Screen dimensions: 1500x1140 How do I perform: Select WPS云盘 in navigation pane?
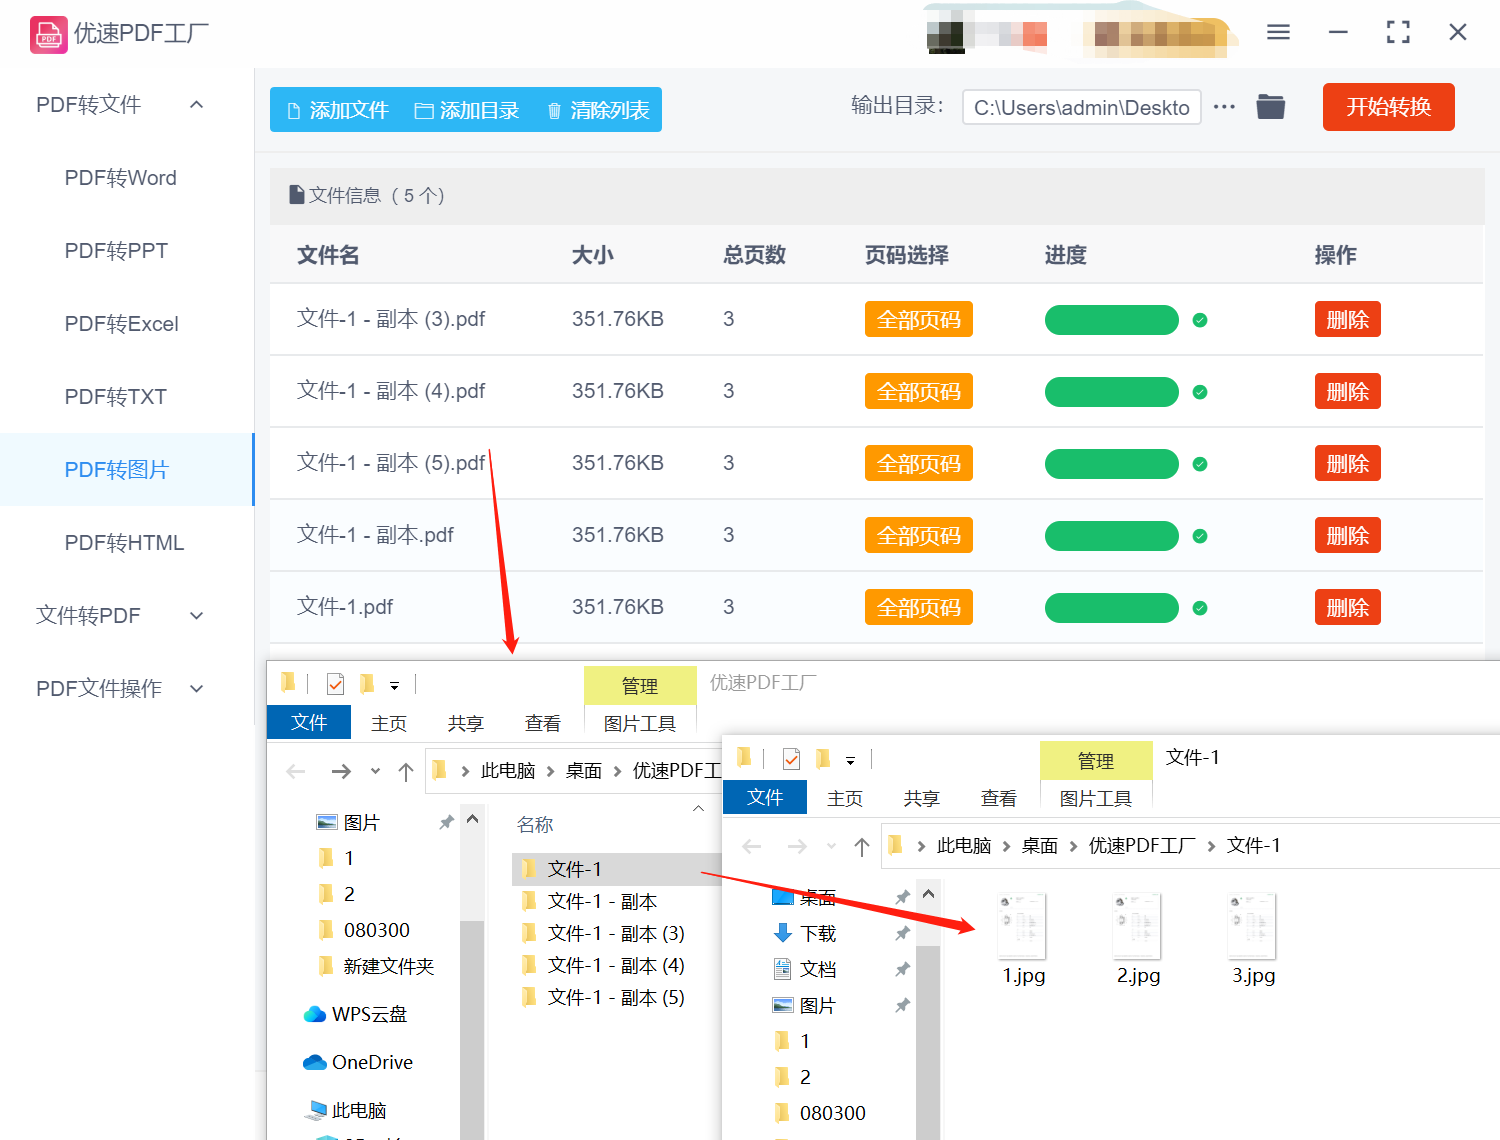coord(355,1014)
